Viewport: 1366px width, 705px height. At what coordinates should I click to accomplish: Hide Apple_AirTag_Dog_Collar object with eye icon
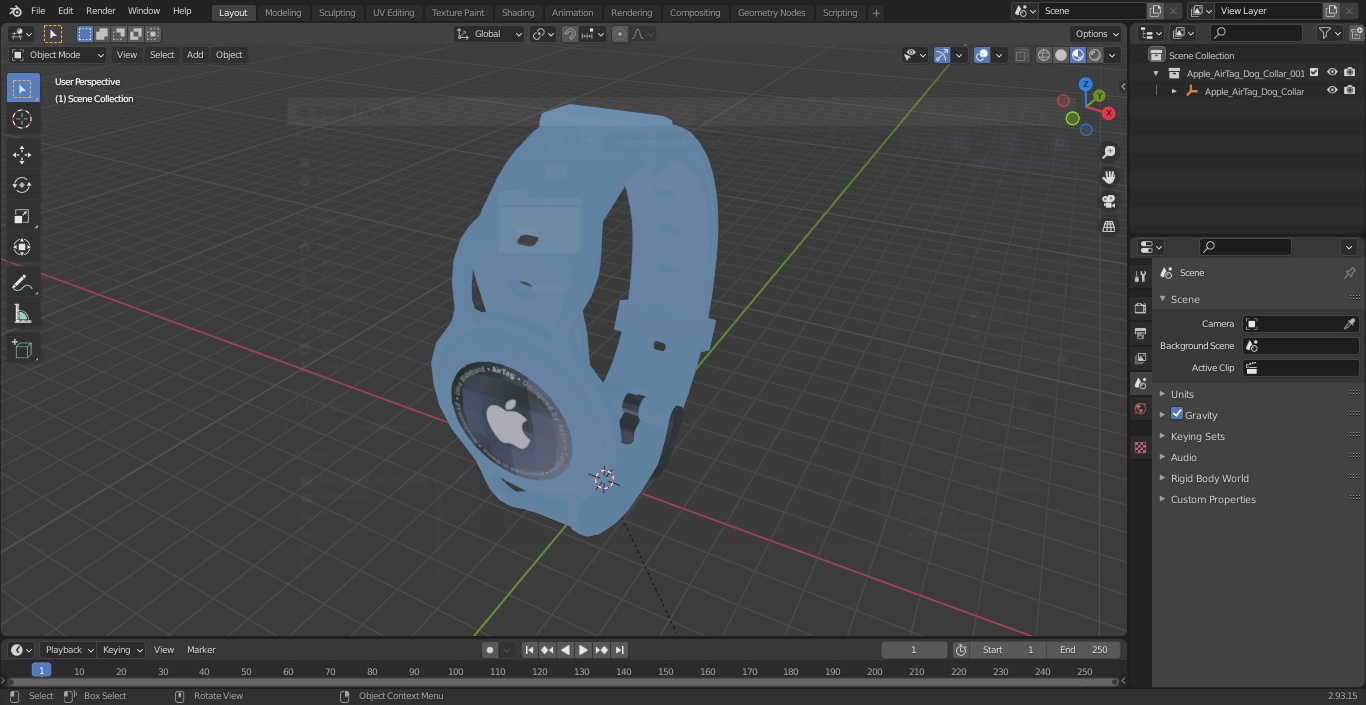pyautogui.click(x=1332, y=91)
